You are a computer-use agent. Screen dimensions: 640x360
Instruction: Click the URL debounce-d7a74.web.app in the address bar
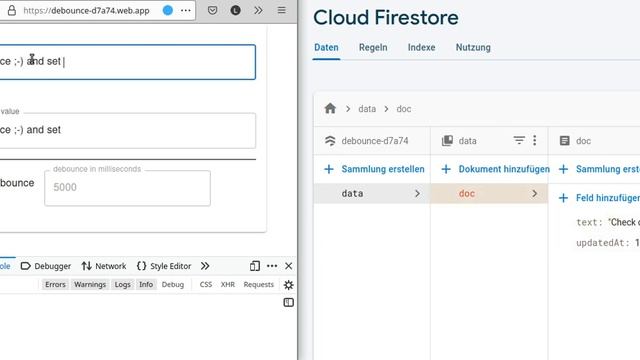86,11
